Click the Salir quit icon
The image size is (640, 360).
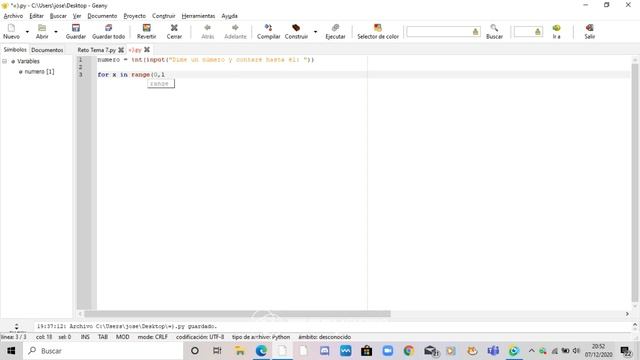[x=589, y=28]
